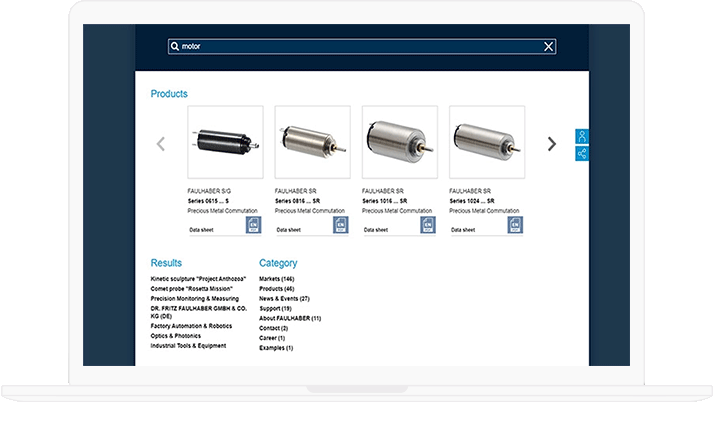Click 'Precious Metal Commutation' under Series 0615 S
The width and height of the screenshot is (715, 430).
click(x=223, y=211)
